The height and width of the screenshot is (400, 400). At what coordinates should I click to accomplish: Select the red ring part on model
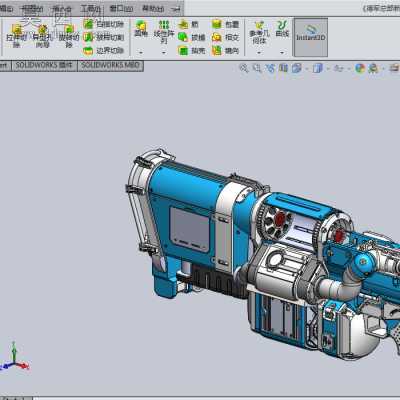point(280,219)
